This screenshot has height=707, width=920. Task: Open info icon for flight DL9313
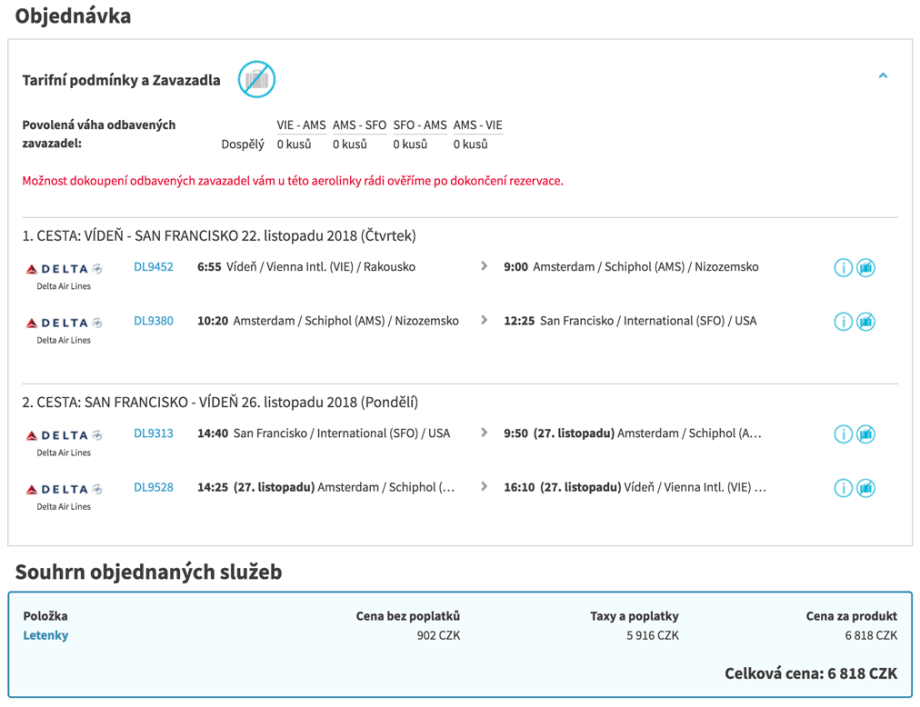tap(843, 434)
